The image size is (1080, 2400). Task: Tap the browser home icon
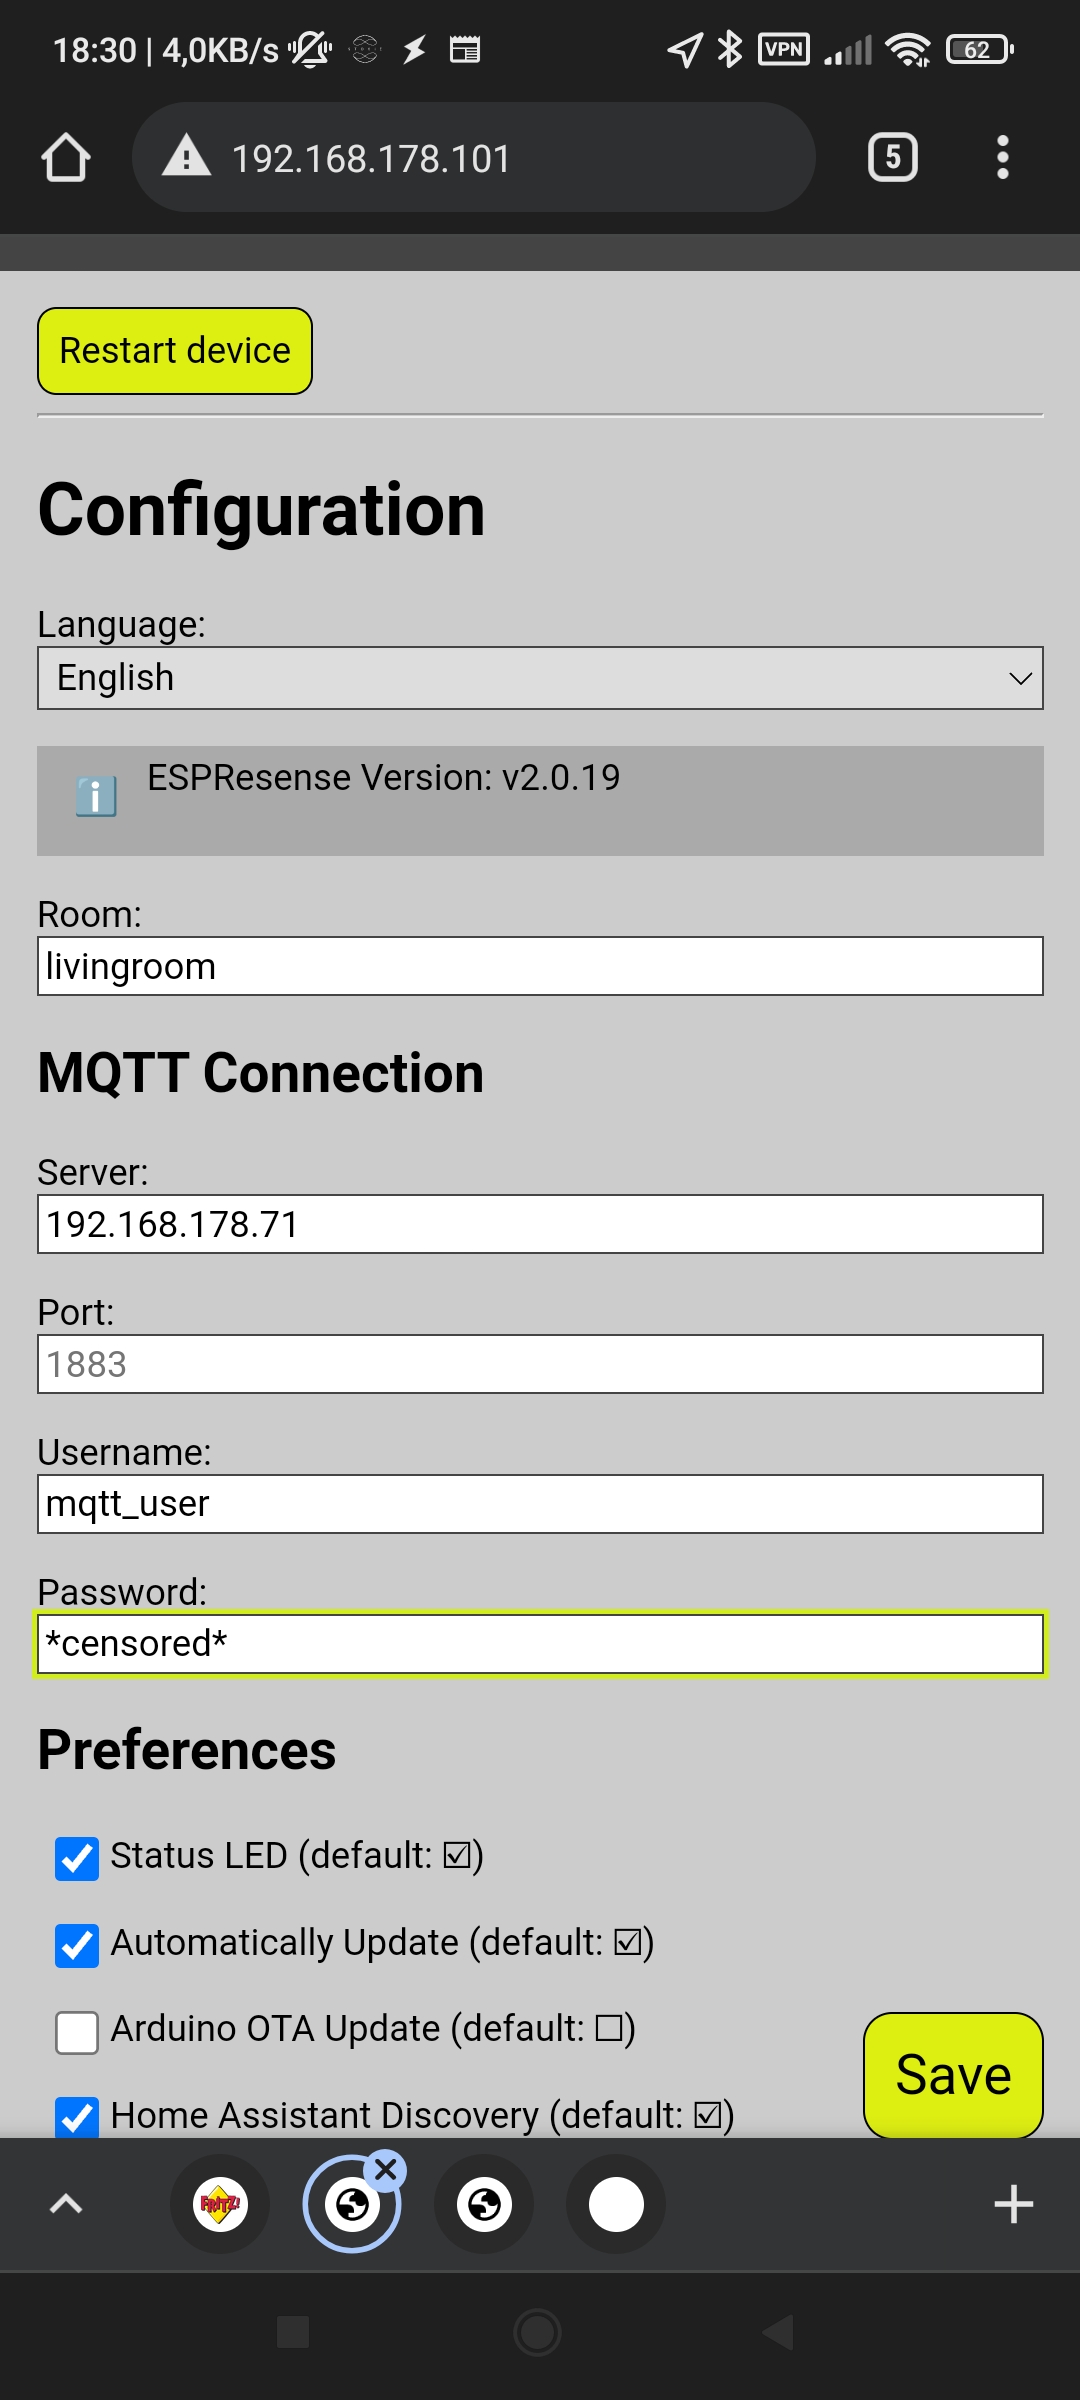click(65, 156)
